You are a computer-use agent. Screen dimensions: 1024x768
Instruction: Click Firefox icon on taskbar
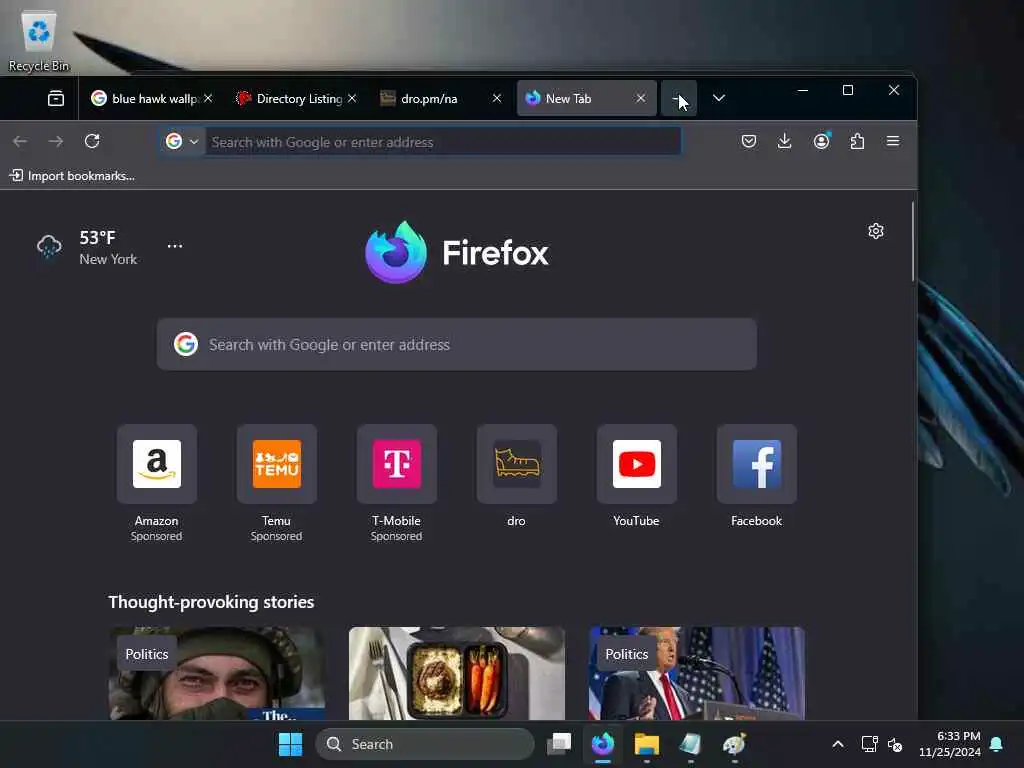point(603,744)
